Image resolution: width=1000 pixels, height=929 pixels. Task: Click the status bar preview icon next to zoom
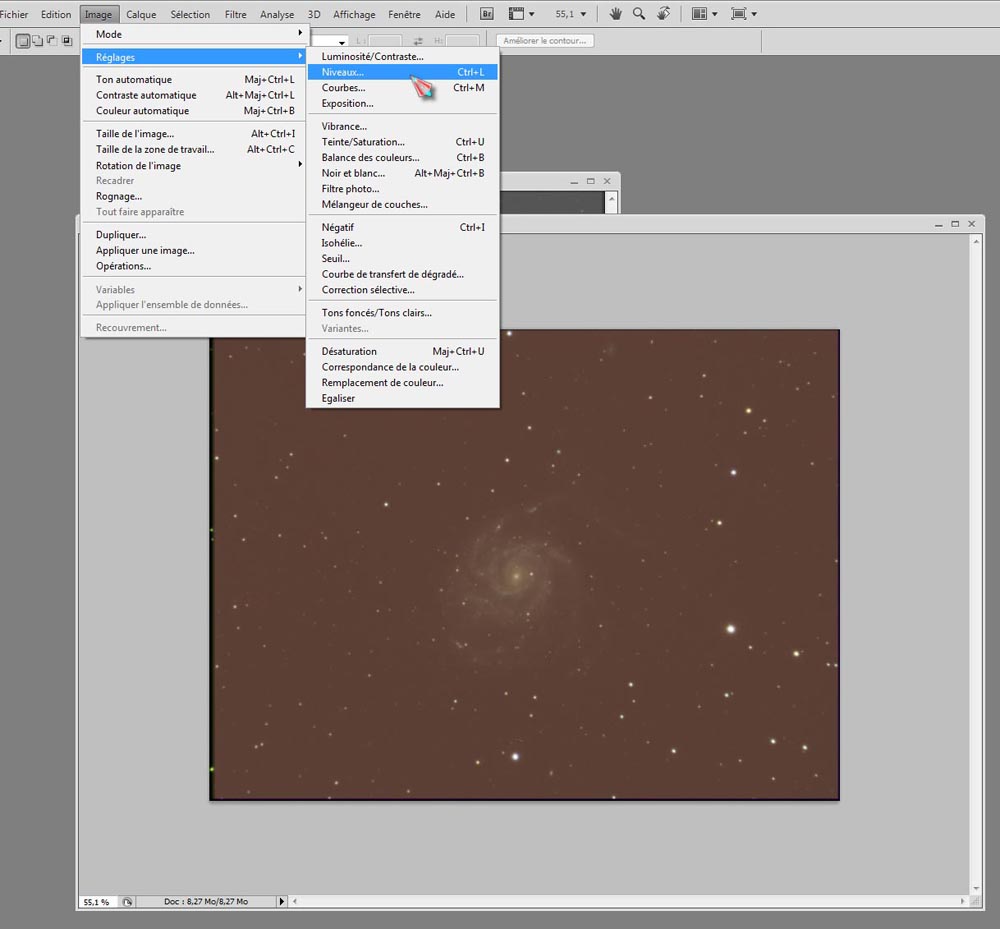click(128, 901)
